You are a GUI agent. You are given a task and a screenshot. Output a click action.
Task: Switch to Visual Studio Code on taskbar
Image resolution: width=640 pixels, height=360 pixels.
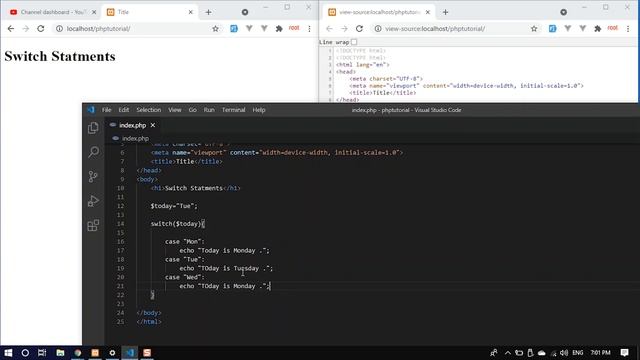point(130,353)
